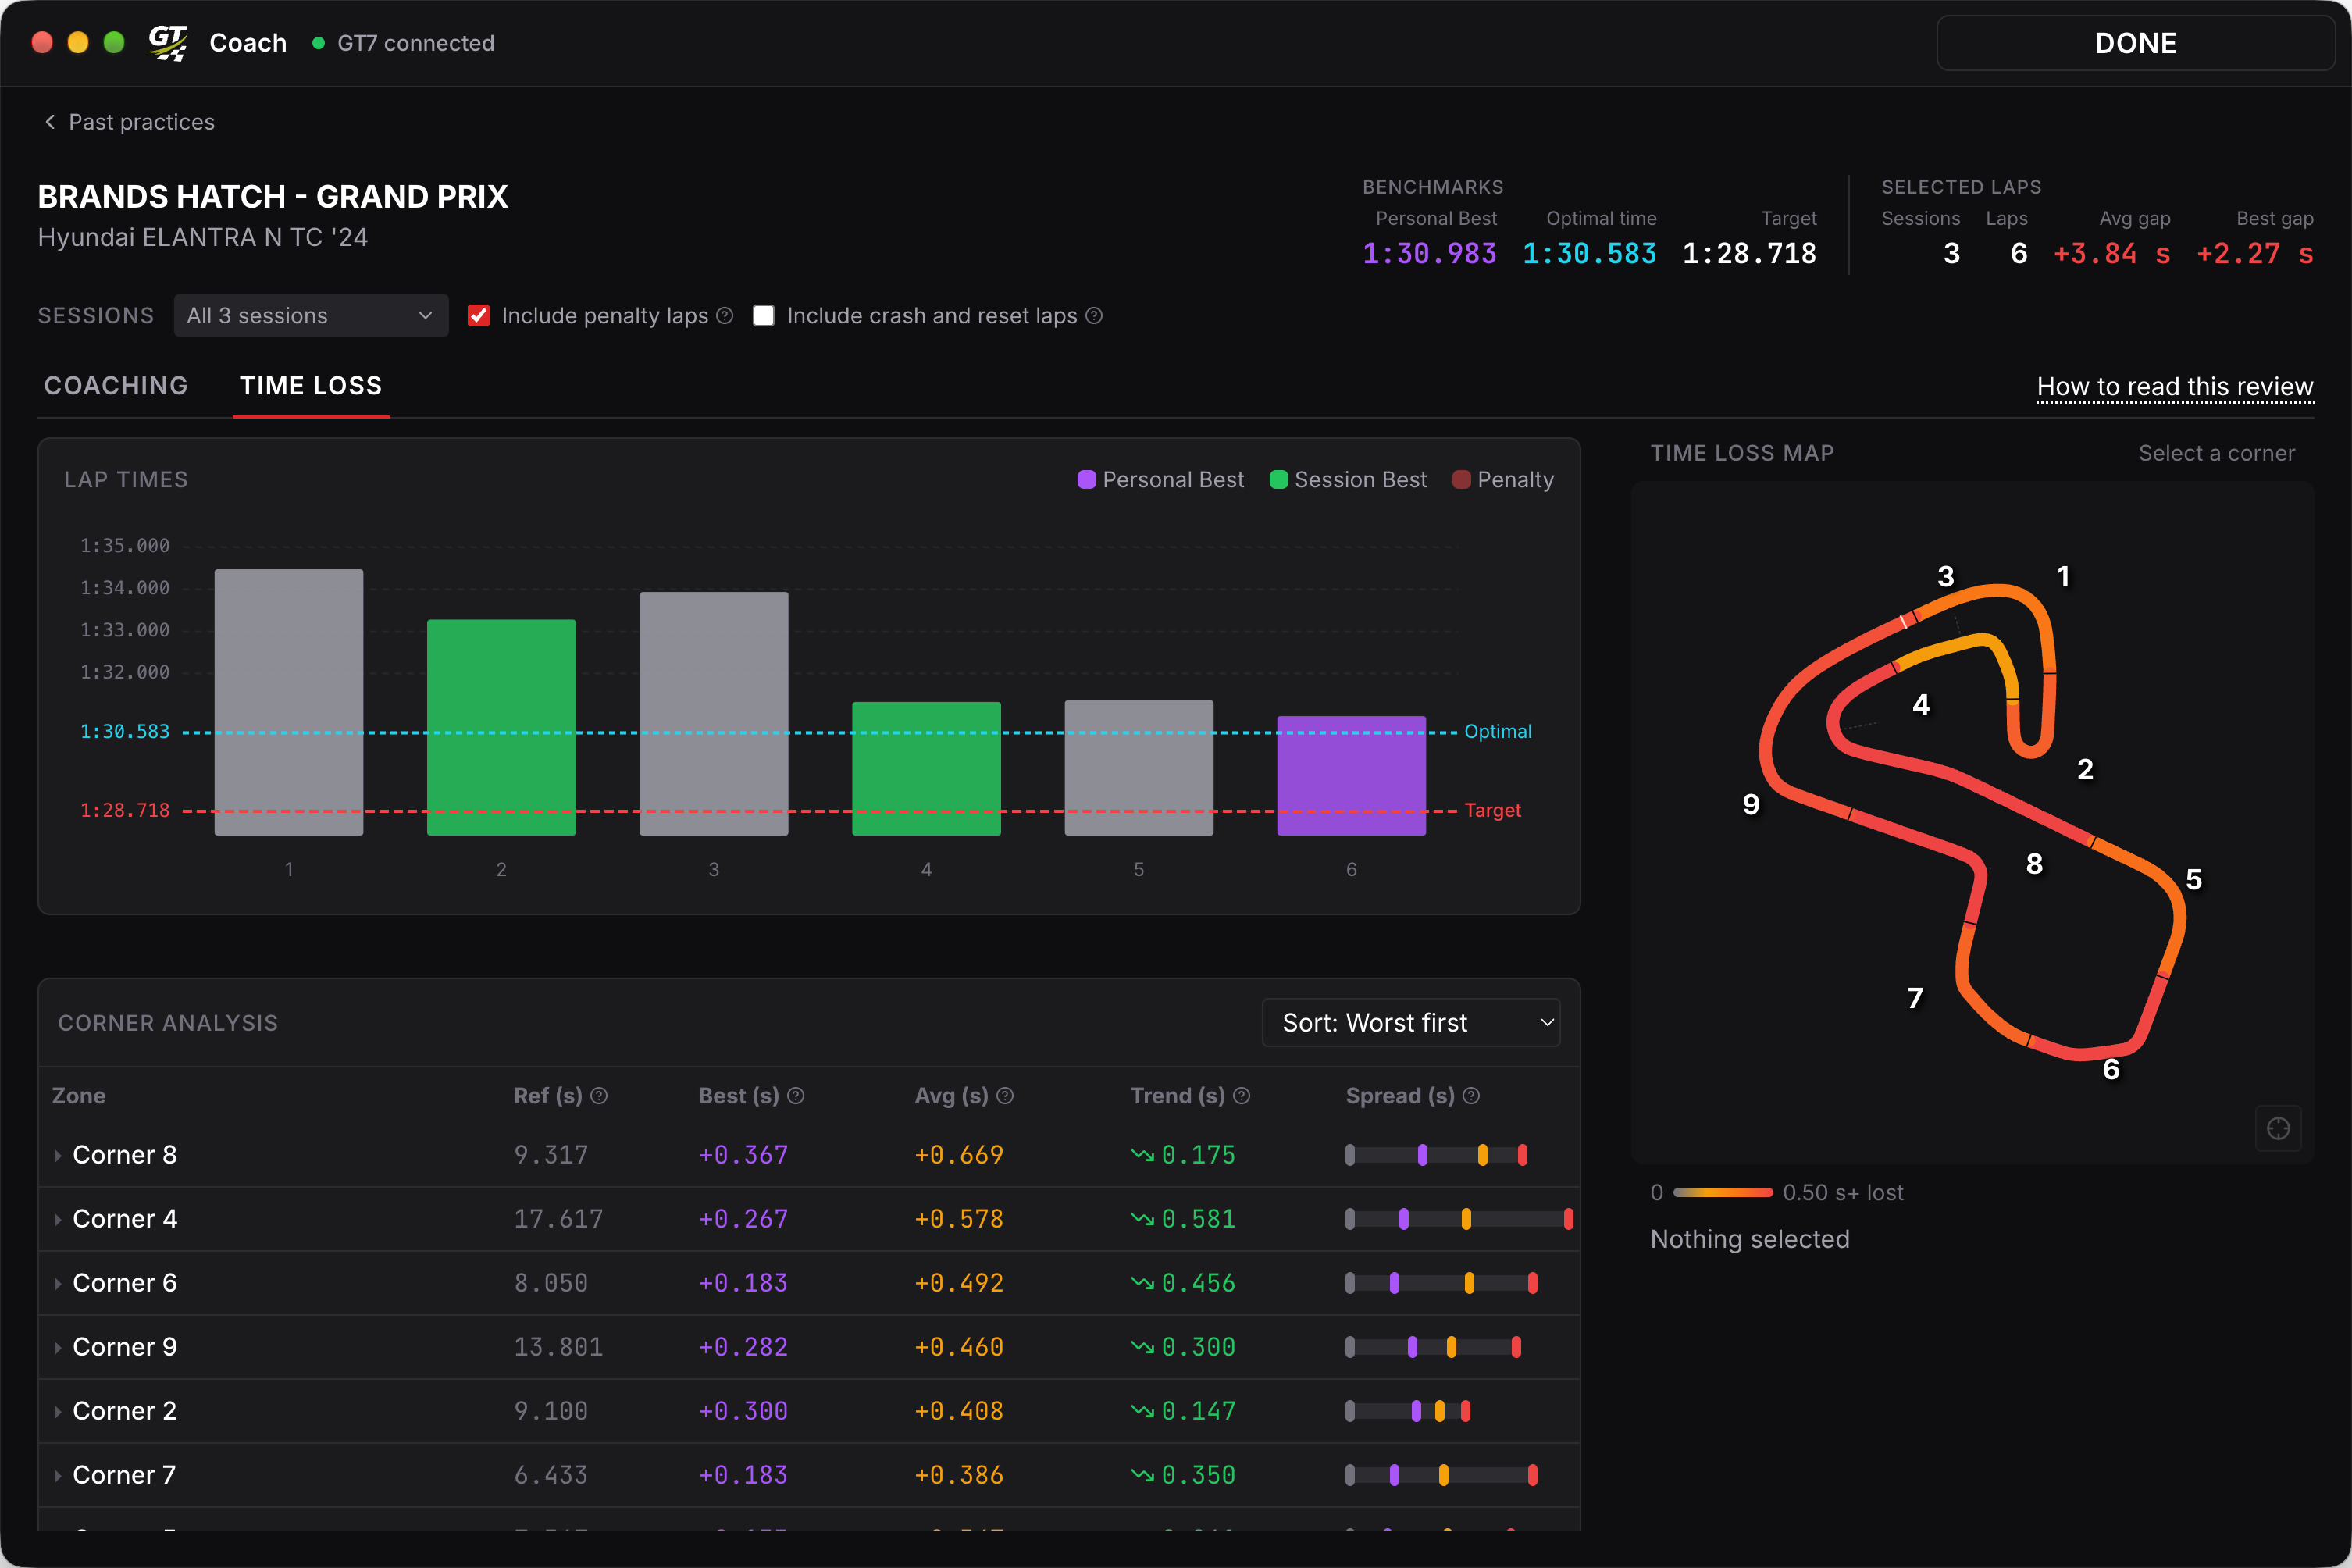2352x1568 pixels.
Task: Expand the Corner 4 row
Action: click(58, 1220)
